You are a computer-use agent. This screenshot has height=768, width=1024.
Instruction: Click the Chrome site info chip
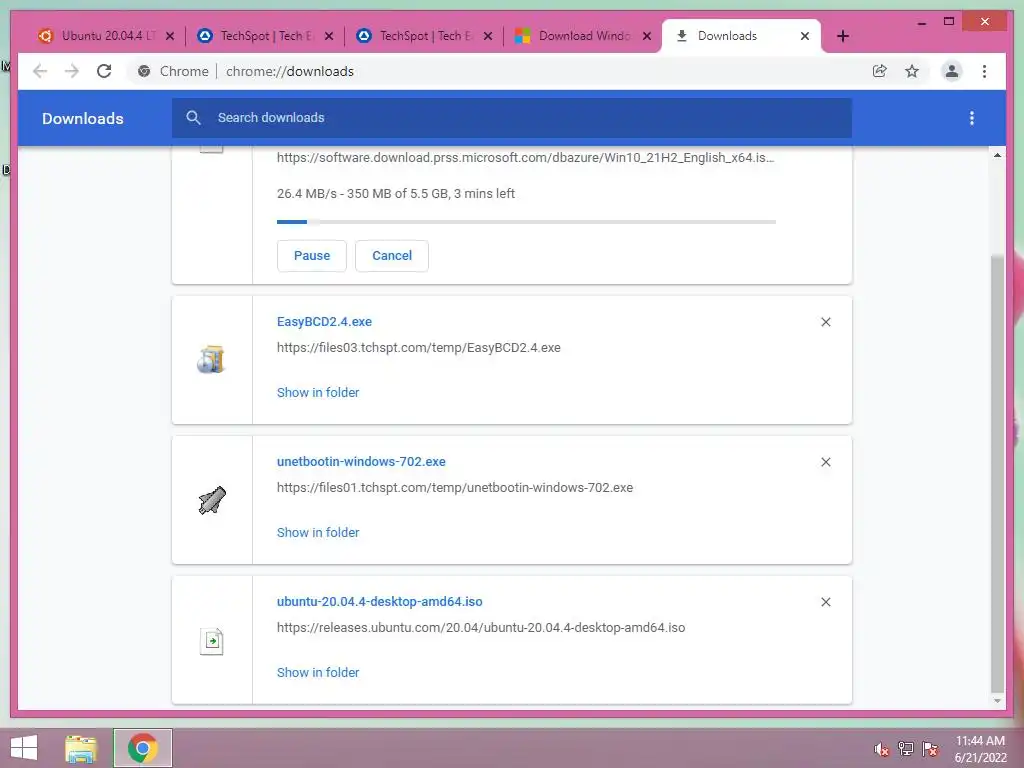tap(173, 71)
